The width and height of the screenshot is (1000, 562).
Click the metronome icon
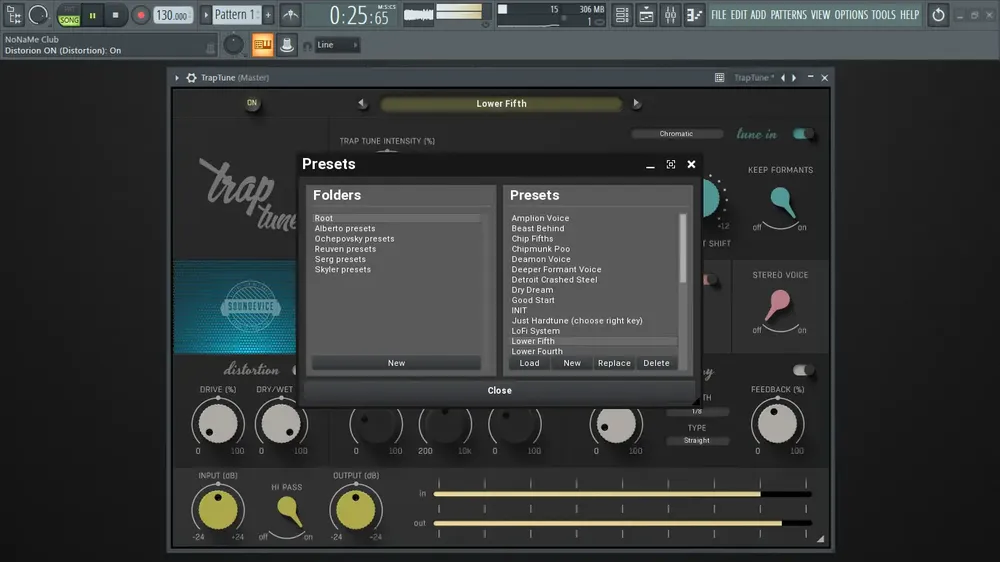pos(291,15)
